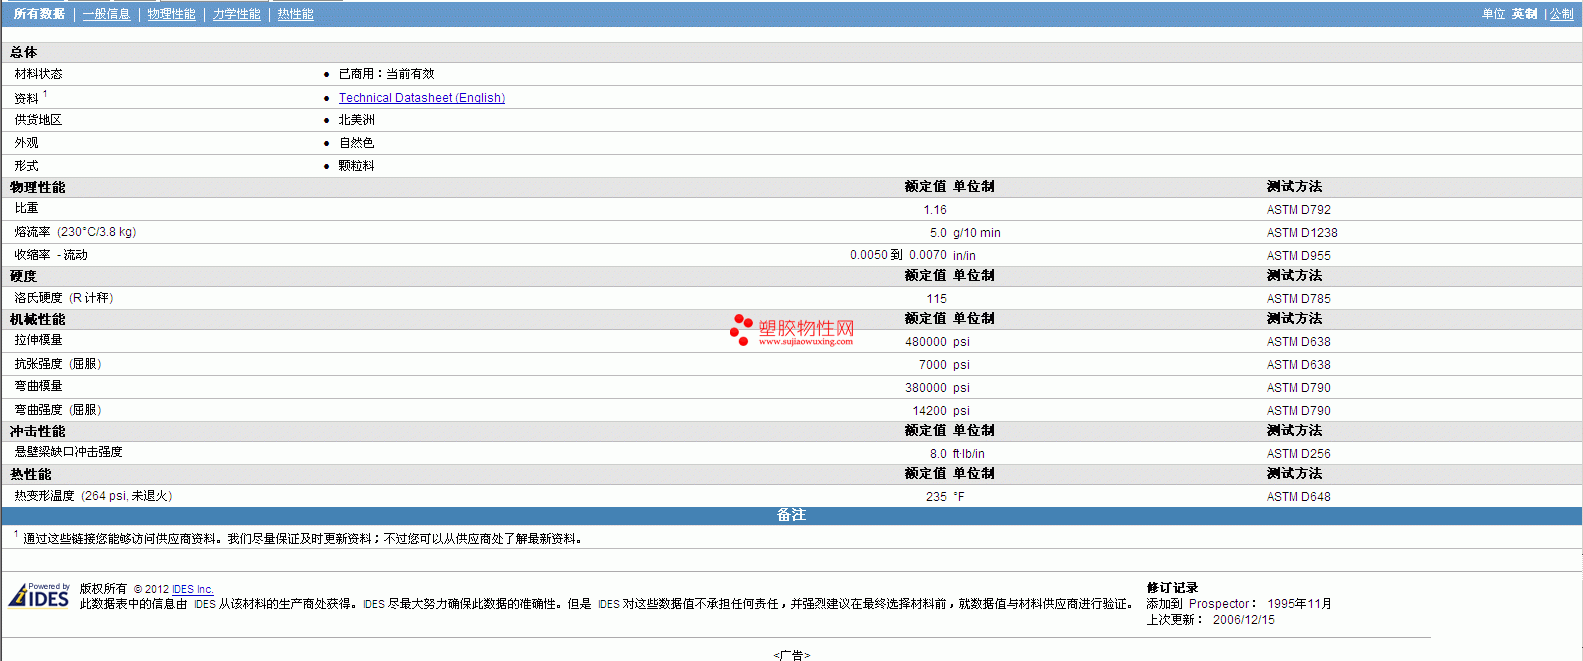
Task: Click the 北美洲 supply region value
Action: point(356,120)
